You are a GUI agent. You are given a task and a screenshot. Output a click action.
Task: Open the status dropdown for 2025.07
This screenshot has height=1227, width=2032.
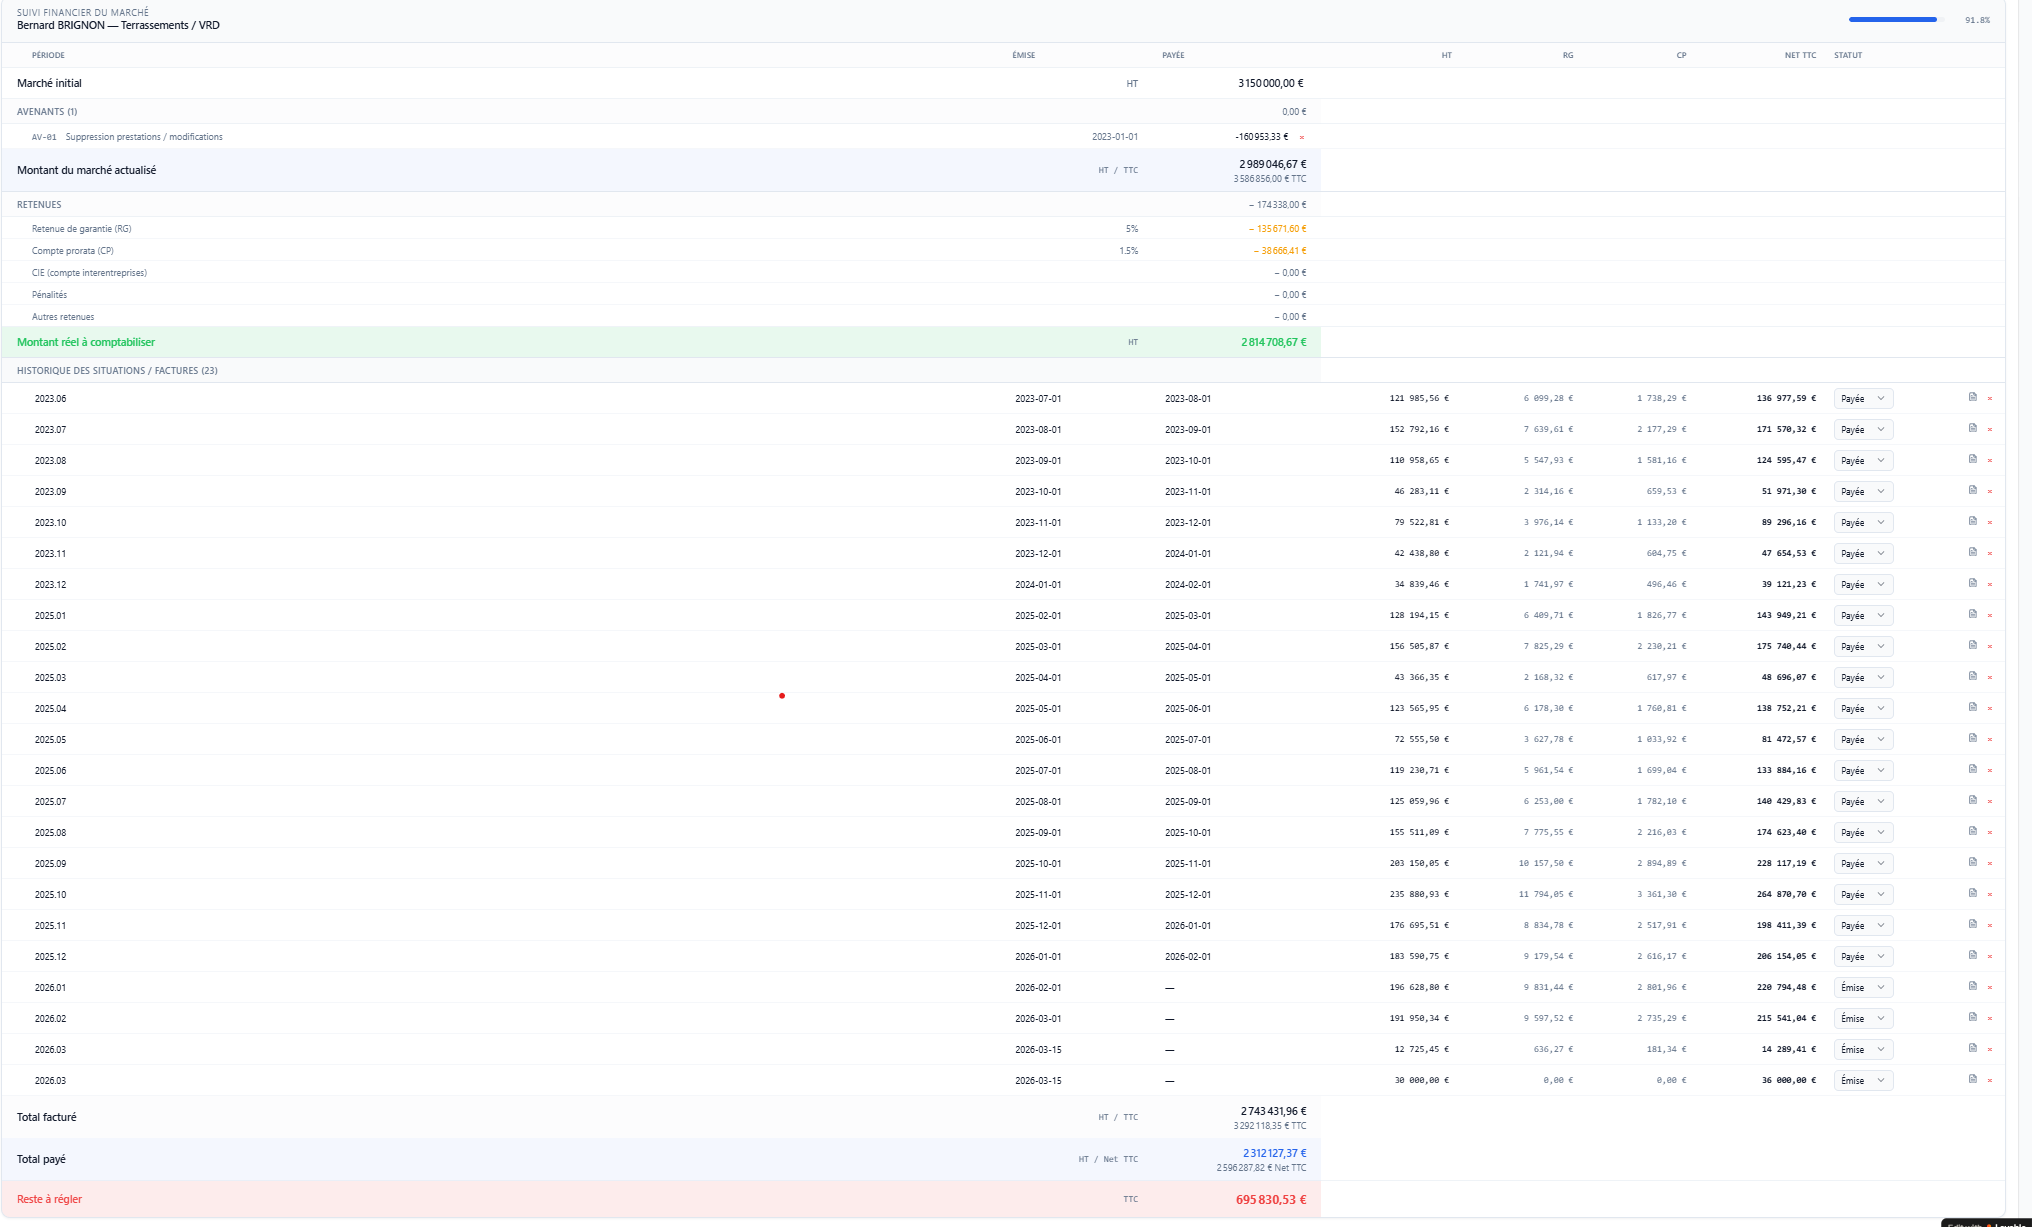(1863, 801)
